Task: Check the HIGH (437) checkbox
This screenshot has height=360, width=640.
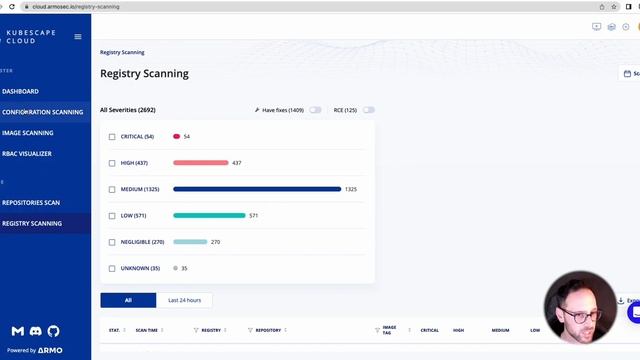Action: pos(112,163)
